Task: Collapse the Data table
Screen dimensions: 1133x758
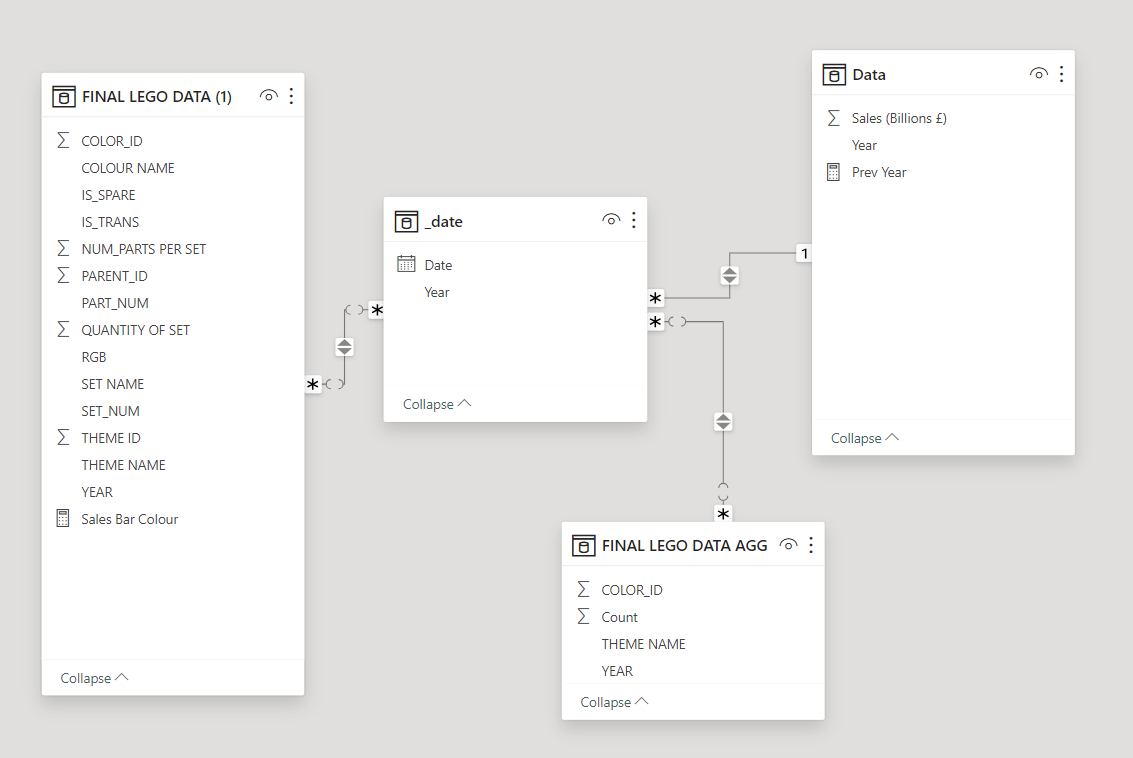Action: pos(864,438)
